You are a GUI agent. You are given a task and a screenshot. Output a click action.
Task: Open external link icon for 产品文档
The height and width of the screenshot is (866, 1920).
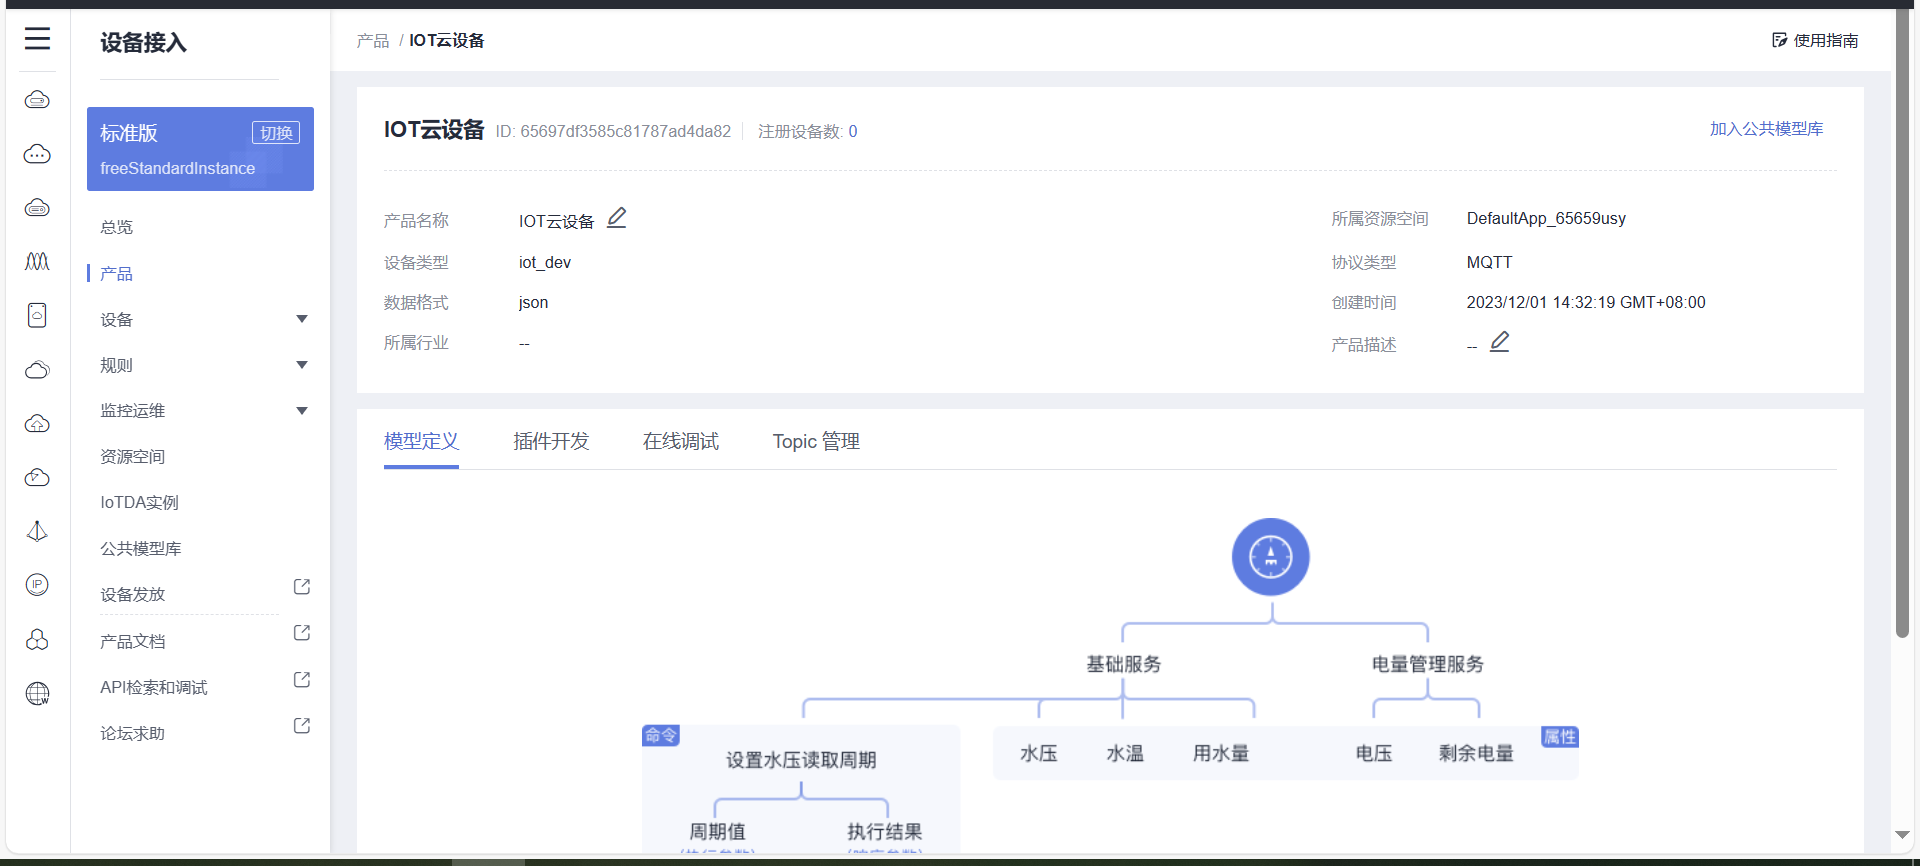301,633
